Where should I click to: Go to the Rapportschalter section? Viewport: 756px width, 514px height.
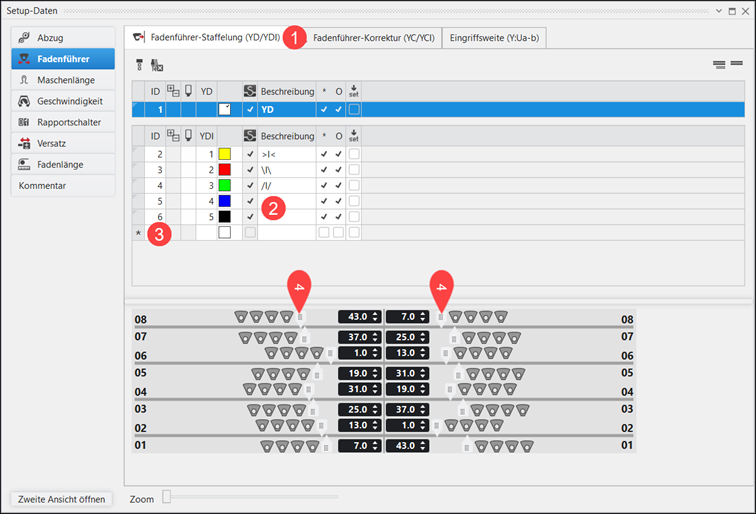click(63, 122)
